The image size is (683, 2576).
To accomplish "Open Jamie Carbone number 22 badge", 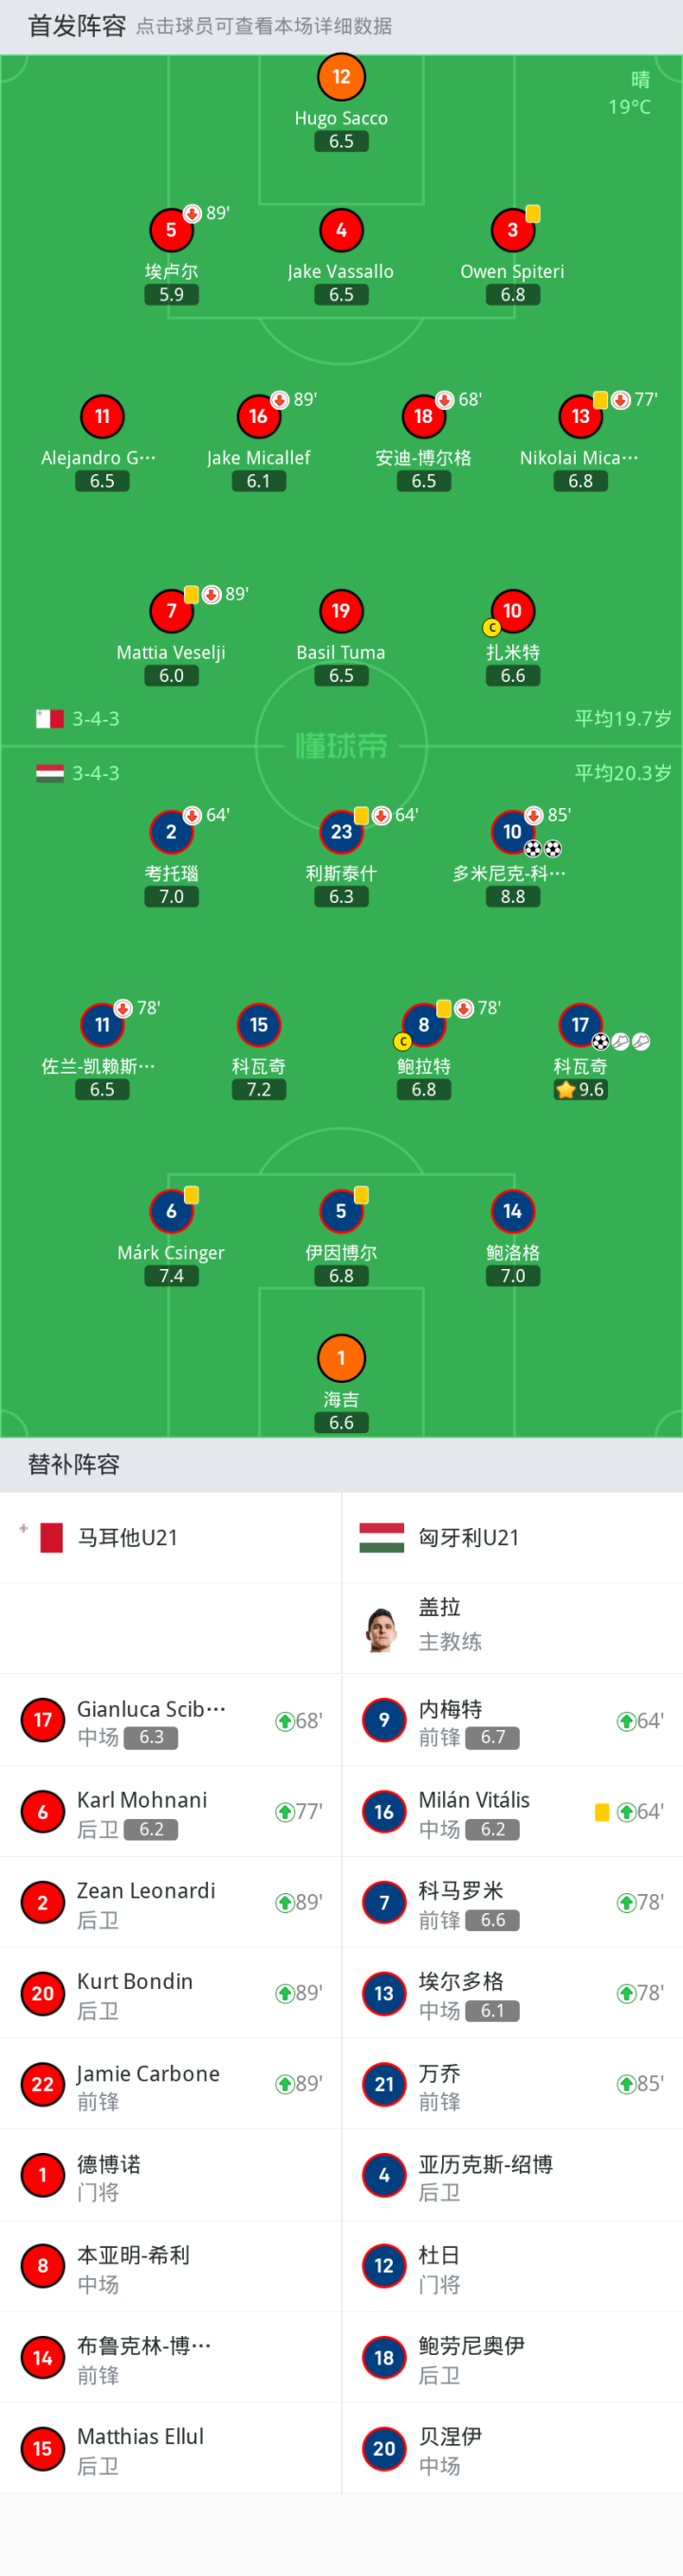I will 43,2084.
